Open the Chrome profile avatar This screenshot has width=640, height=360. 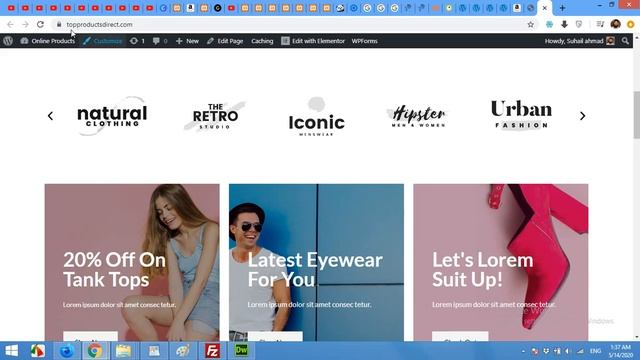coord(616,24)
